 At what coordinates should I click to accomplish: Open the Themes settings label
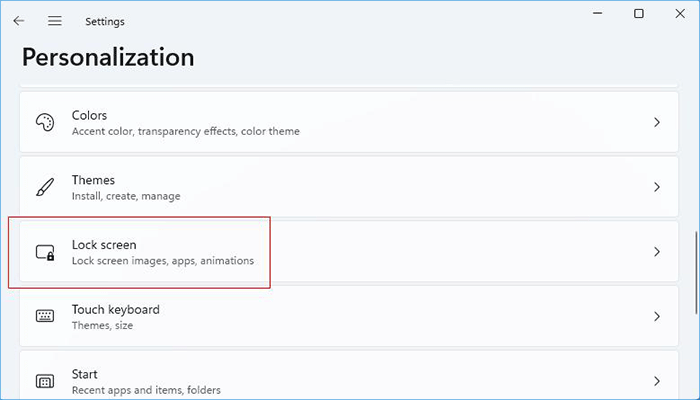click(x=93, y=180)
